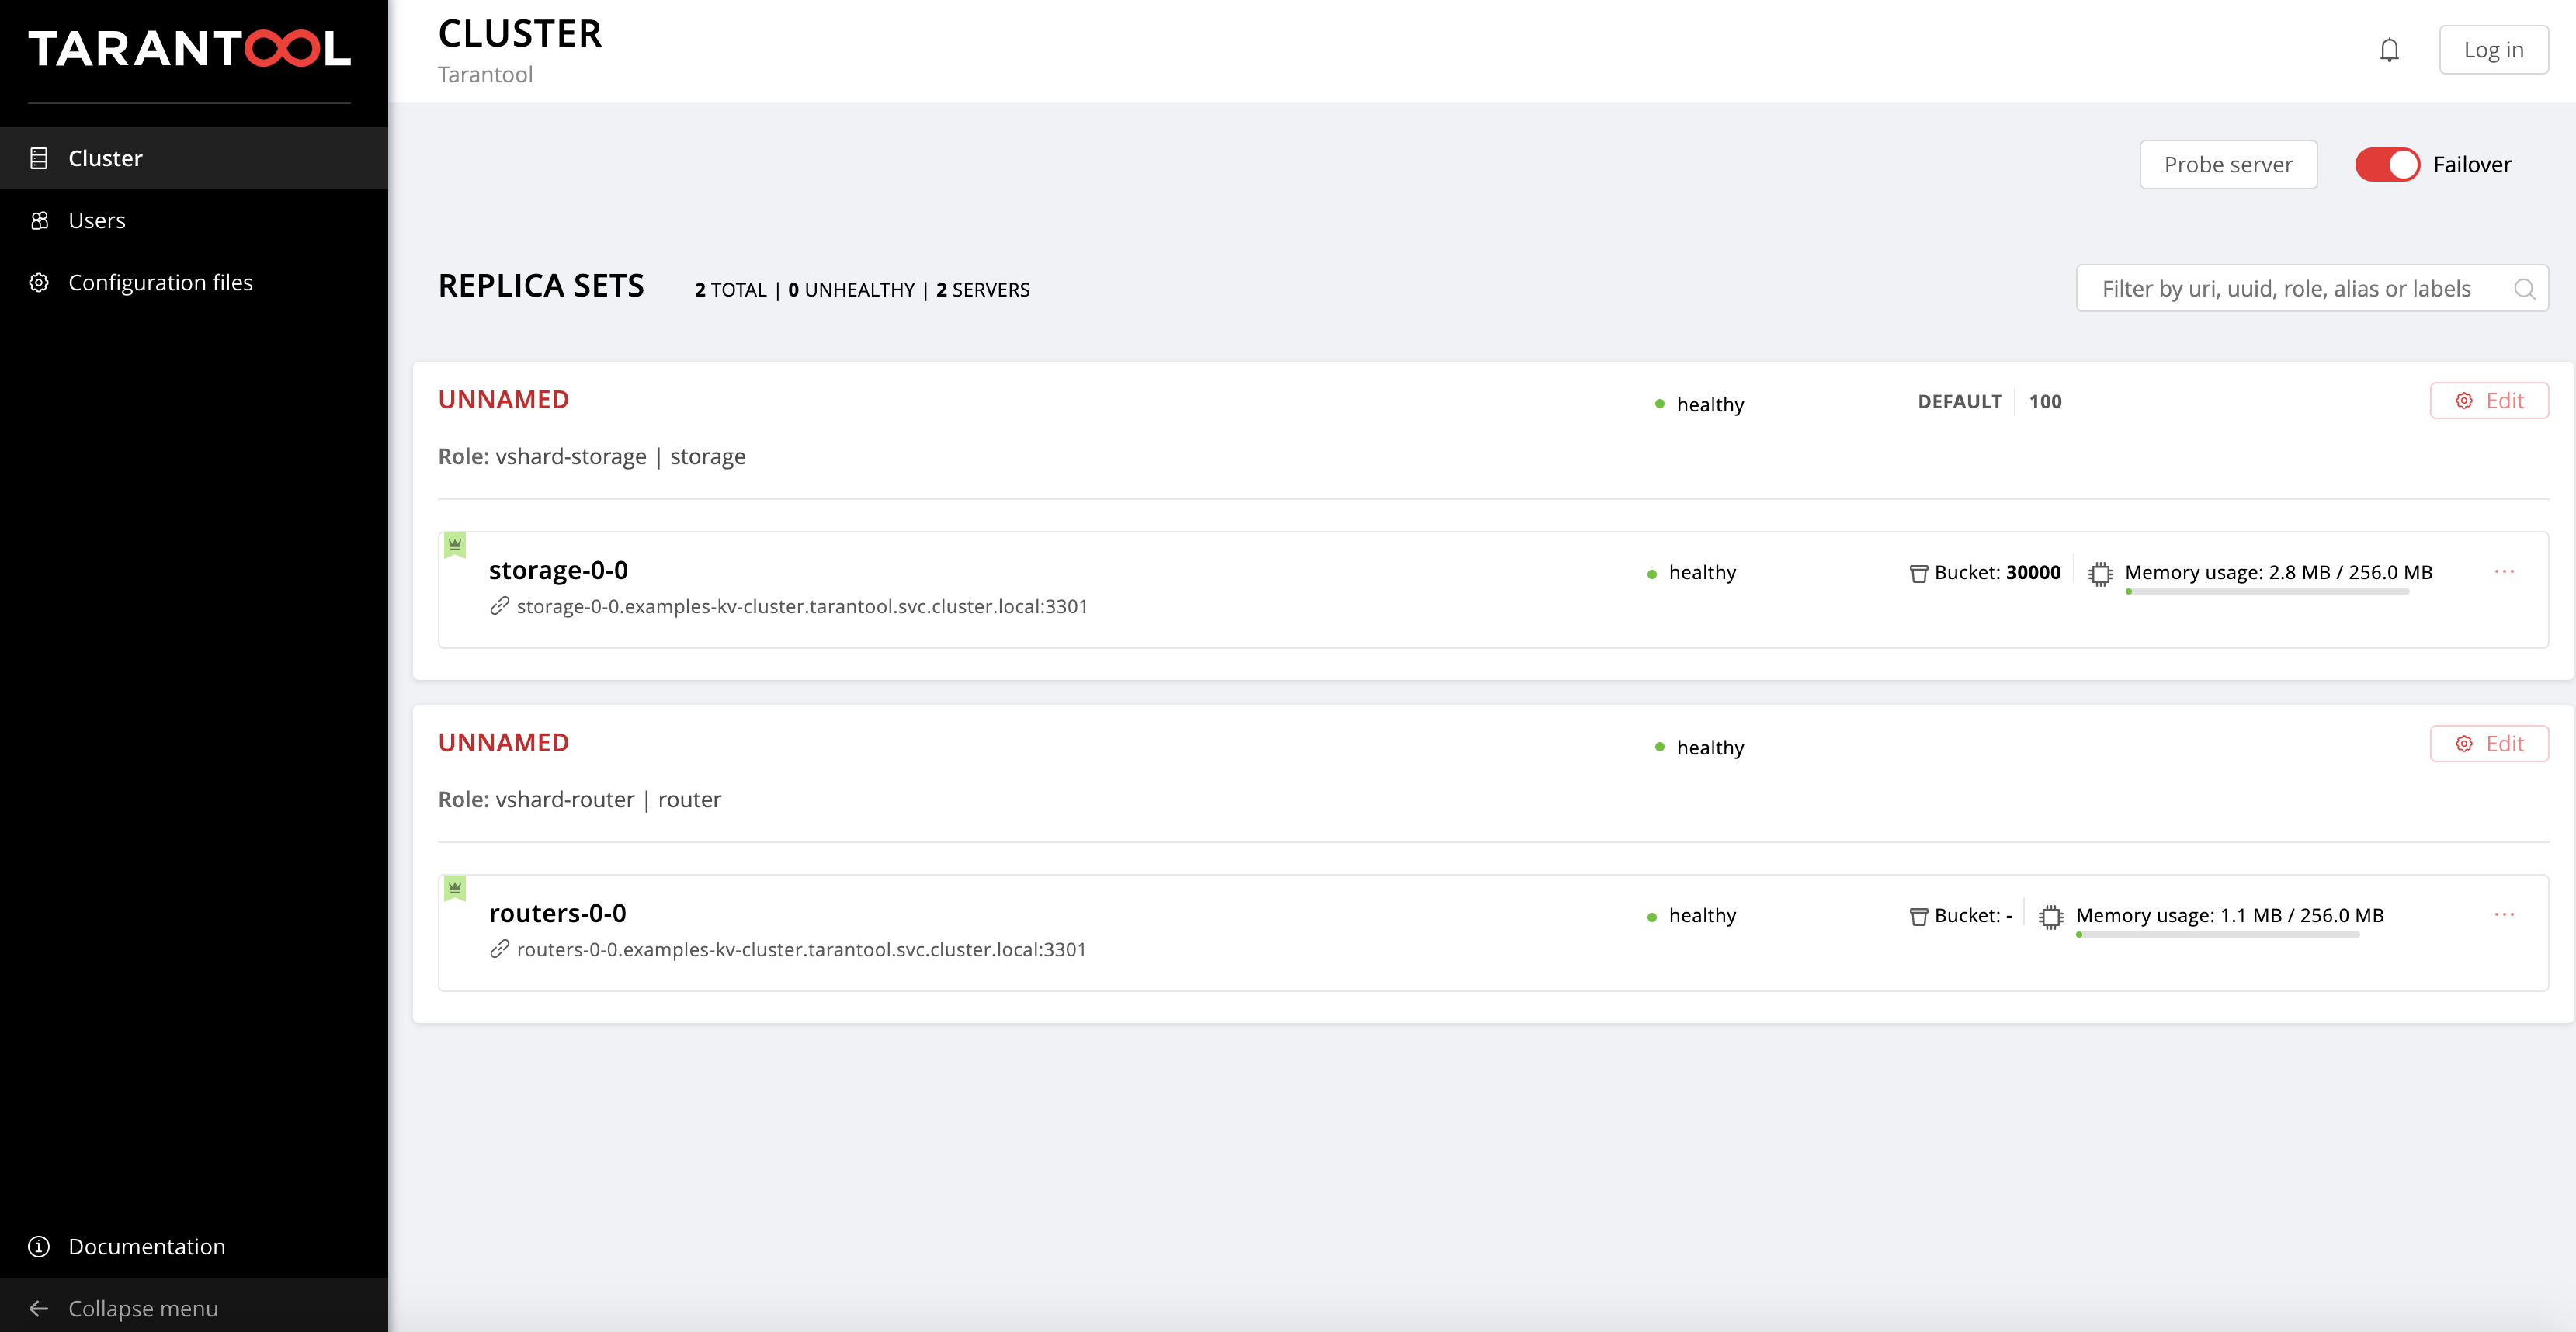Click the search magnifier icon in filter field
2576x1332 pixels.
[x=2524, y=289]
